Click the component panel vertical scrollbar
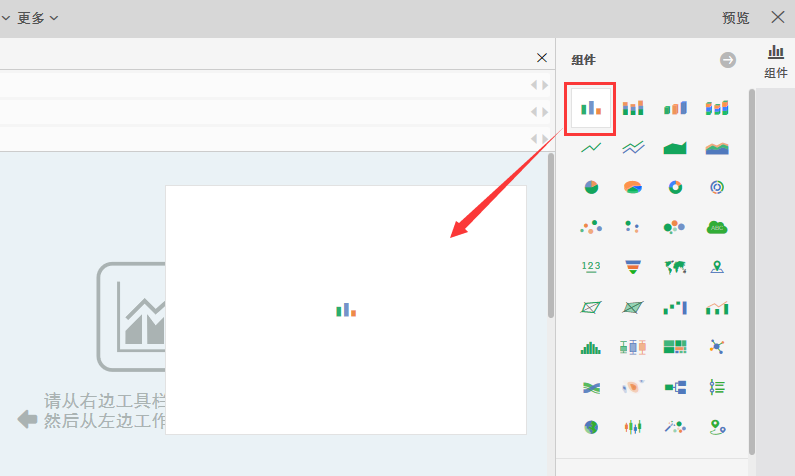The width and height of the screenshot is (795, 476). click(751, 250)
